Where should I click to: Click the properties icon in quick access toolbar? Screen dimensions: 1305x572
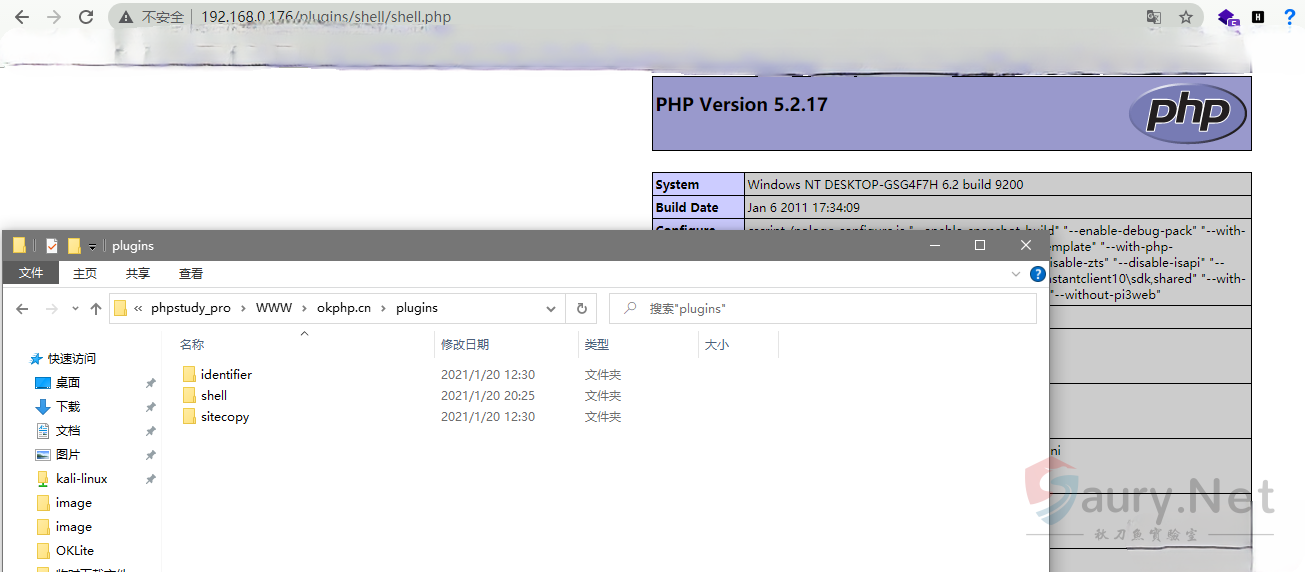click(x=52, y=246)
